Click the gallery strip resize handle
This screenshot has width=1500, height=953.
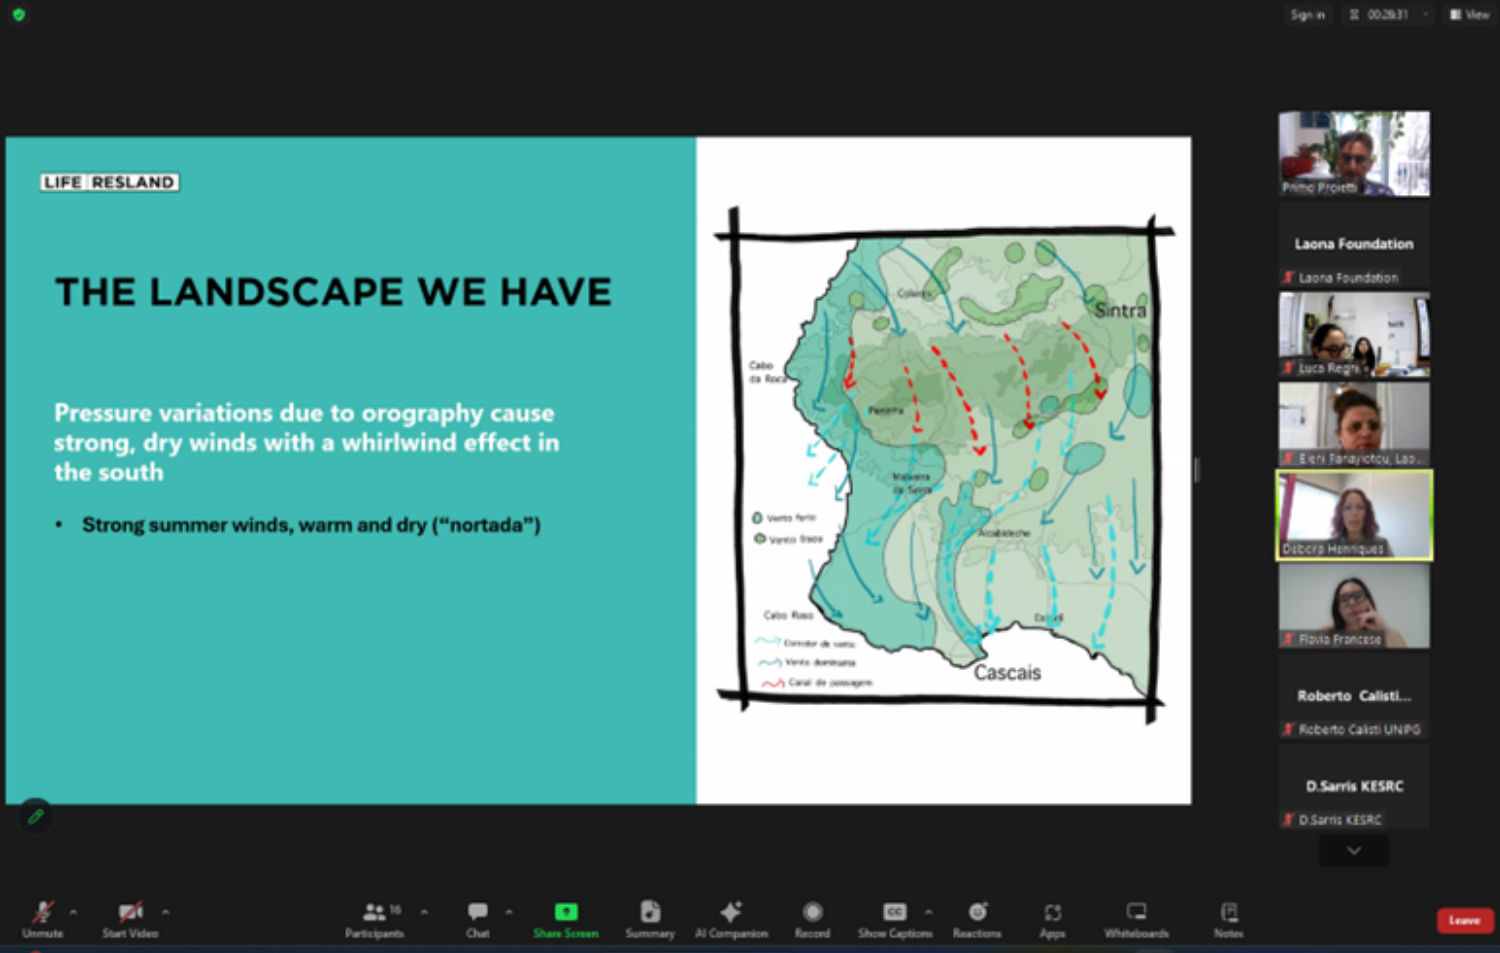(x=1196, y=470)
